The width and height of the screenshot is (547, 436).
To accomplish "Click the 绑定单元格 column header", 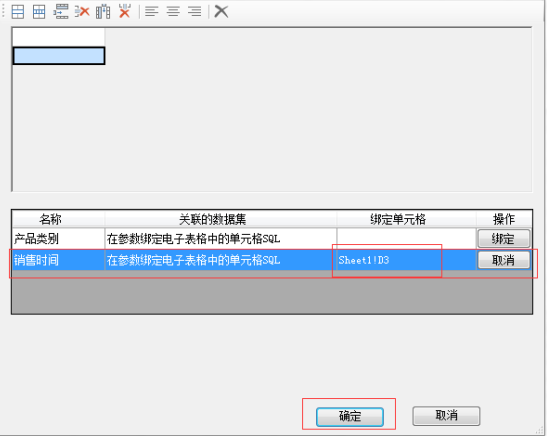I will (x=398, y=219).
